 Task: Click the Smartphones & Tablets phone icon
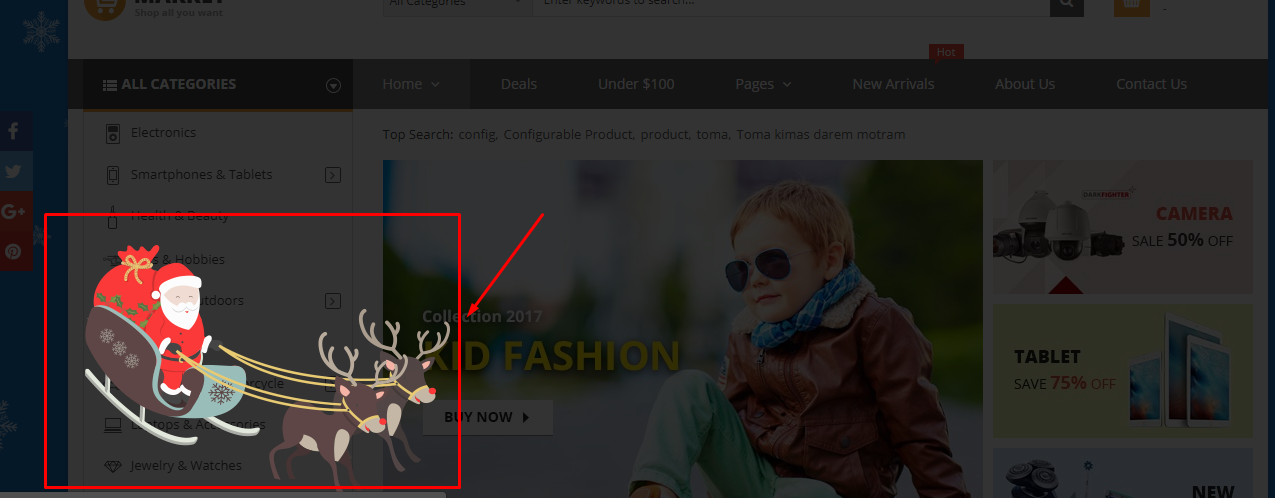pos(113,175)
